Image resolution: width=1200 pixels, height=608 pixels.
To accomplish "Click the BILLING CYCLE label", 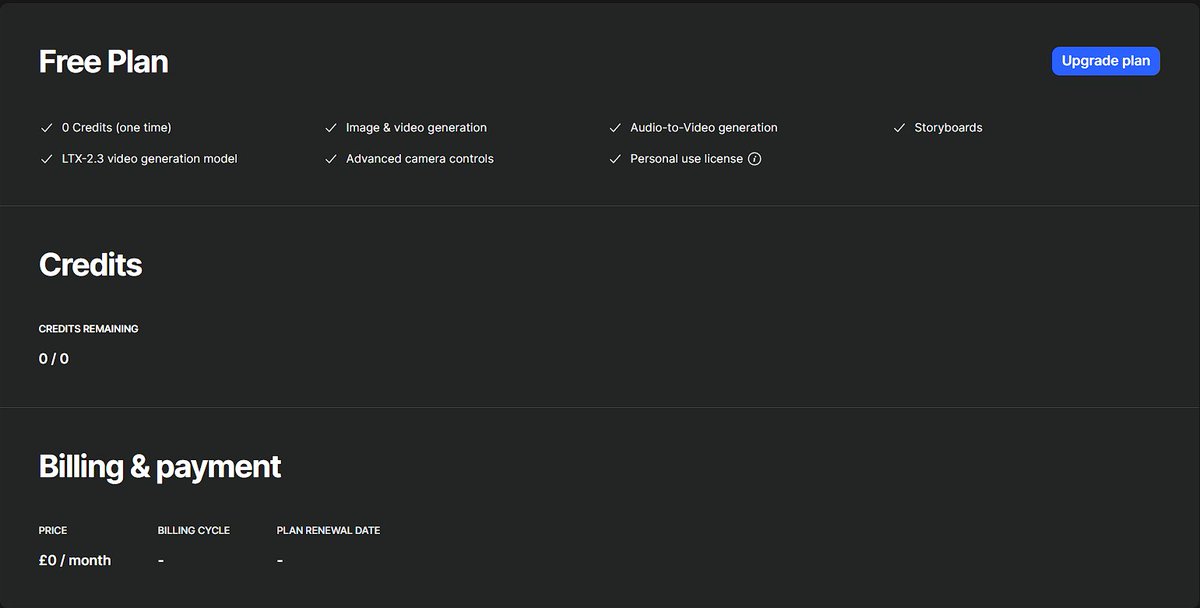I will coord(194,531).
